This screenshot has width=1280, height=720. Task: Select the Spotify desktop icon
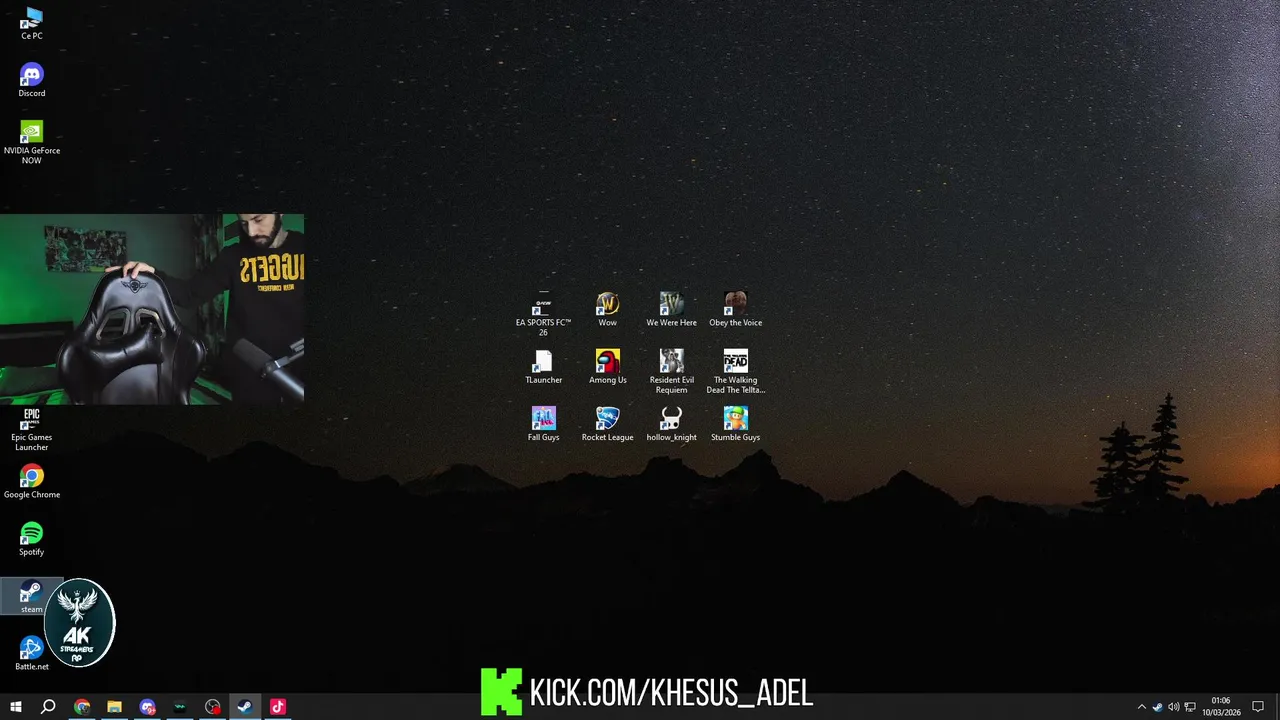coord(32,539)
